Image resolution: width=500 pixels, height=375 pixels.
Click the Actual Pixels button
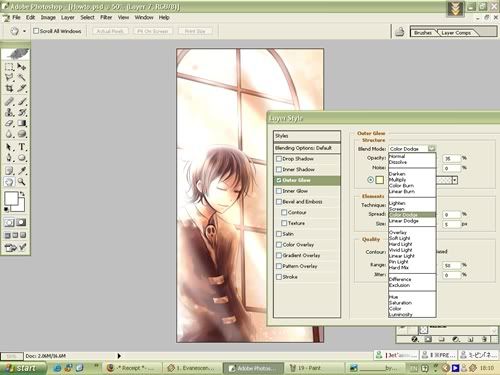pyautogui.click(x=110, y=31)
